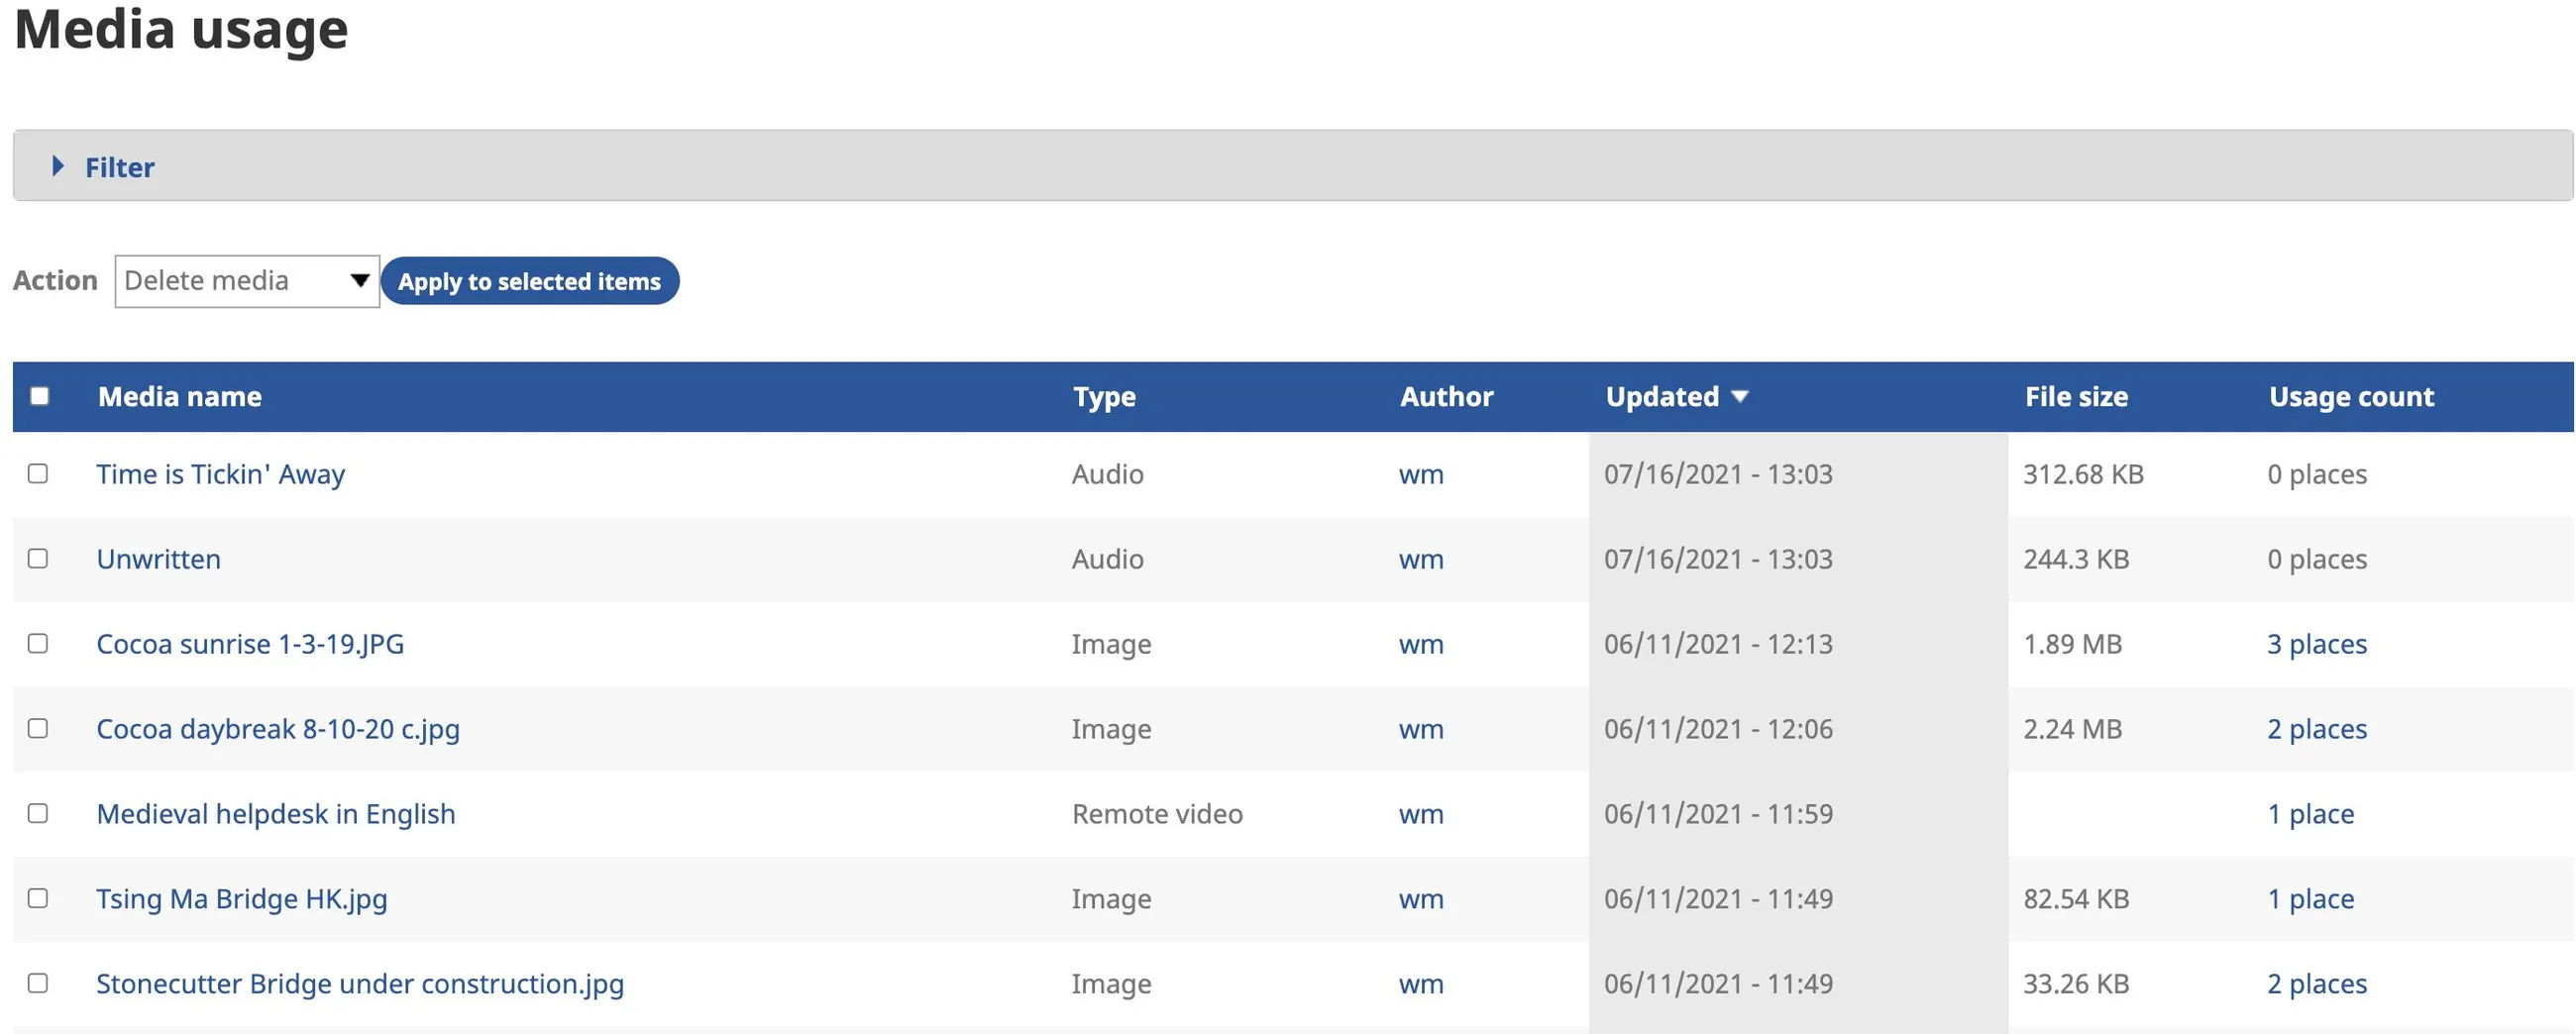
Task: Sort table by Media name column
Action: pyautogui.click(x=180, y=397)
